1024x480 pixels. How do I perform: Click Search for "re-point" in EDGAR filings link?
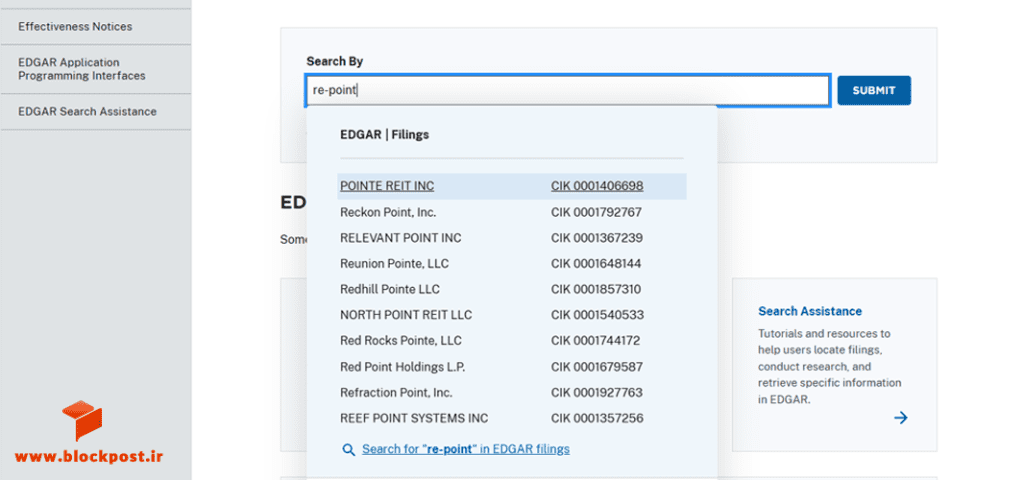click(466, 449)
